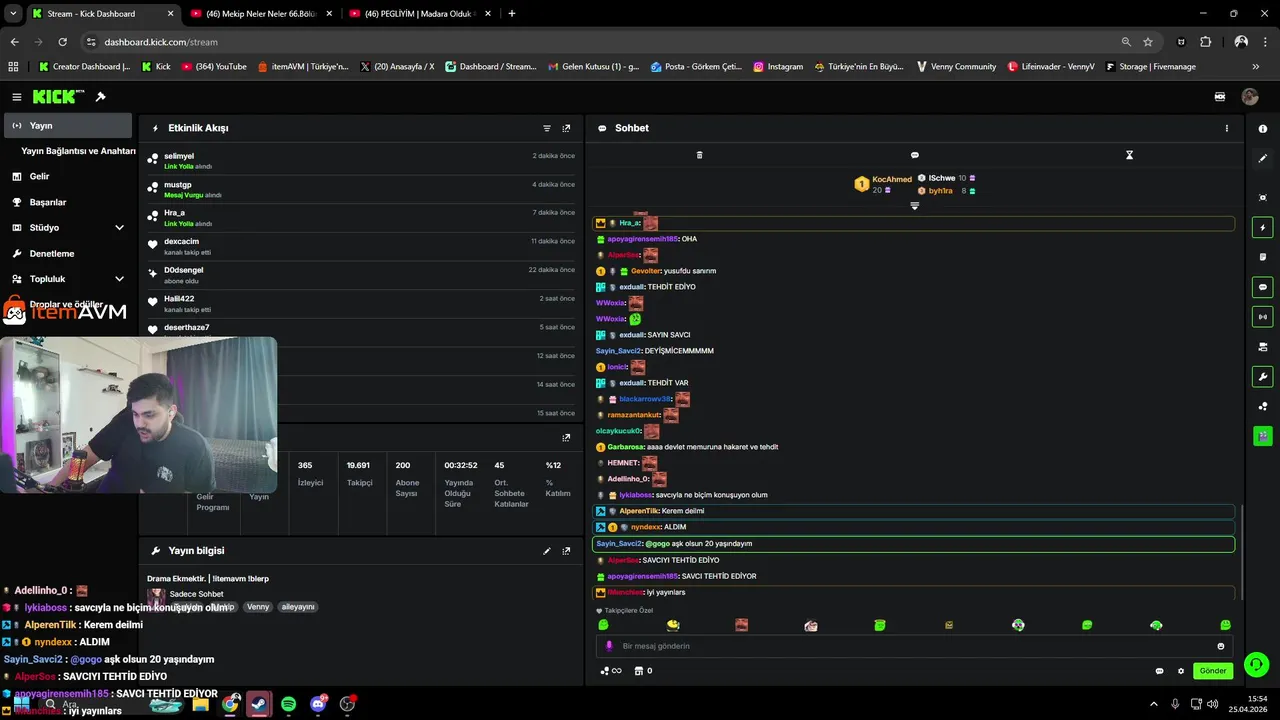Open the tab search dropdown in Chrome

coord(13,14)
